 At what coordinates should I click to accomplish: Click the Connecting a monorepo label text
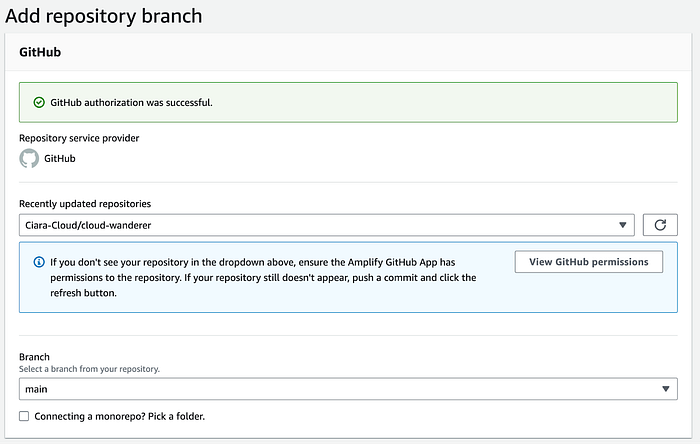120,416
